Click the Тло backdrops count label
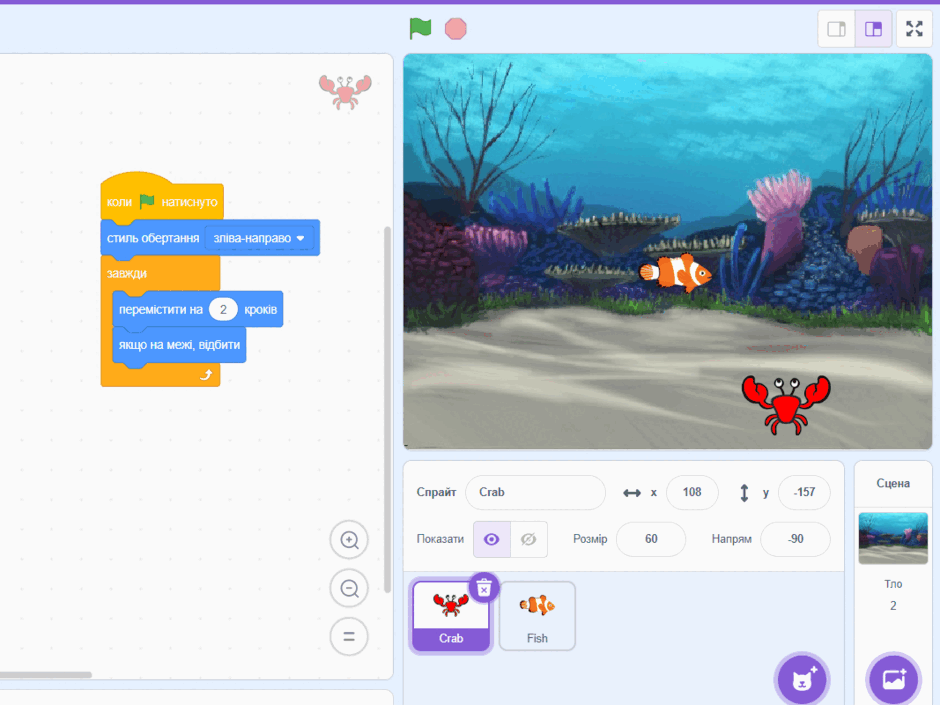 pyautogui.click(x=893, y=583)
